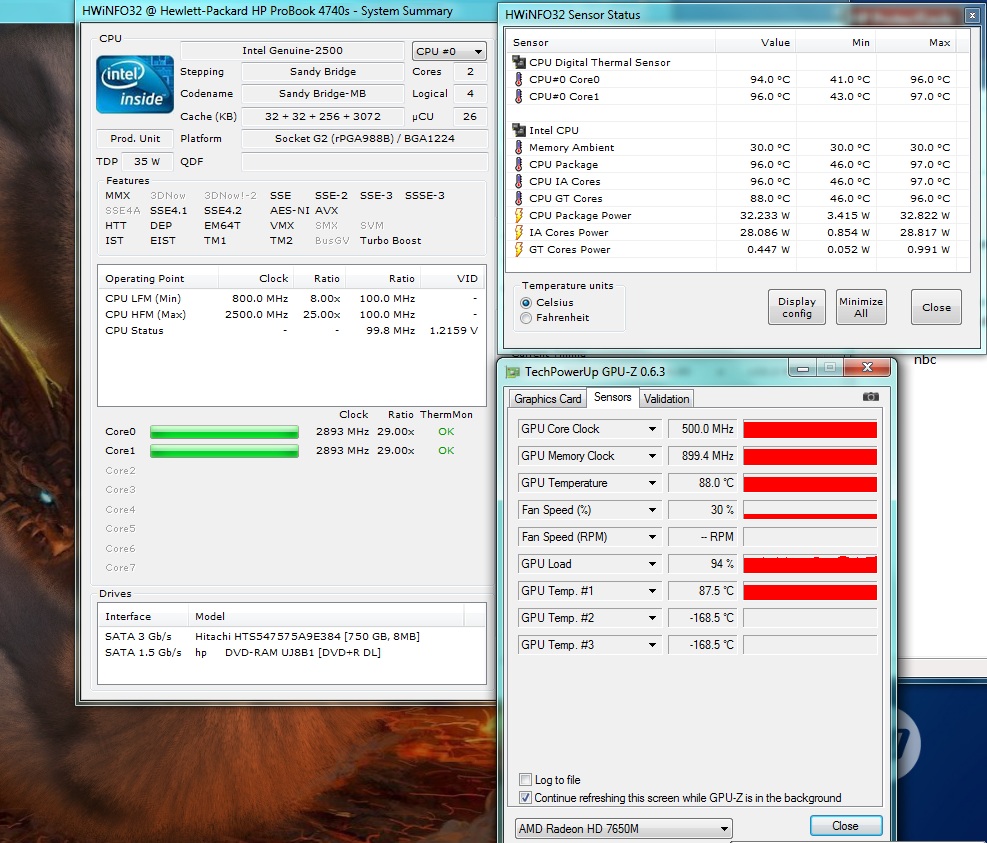The height and width of the screenshot is (843, 987).
Task: Open the GPU Memory Clock sensor dropdown
Action: tap(652, 456)
